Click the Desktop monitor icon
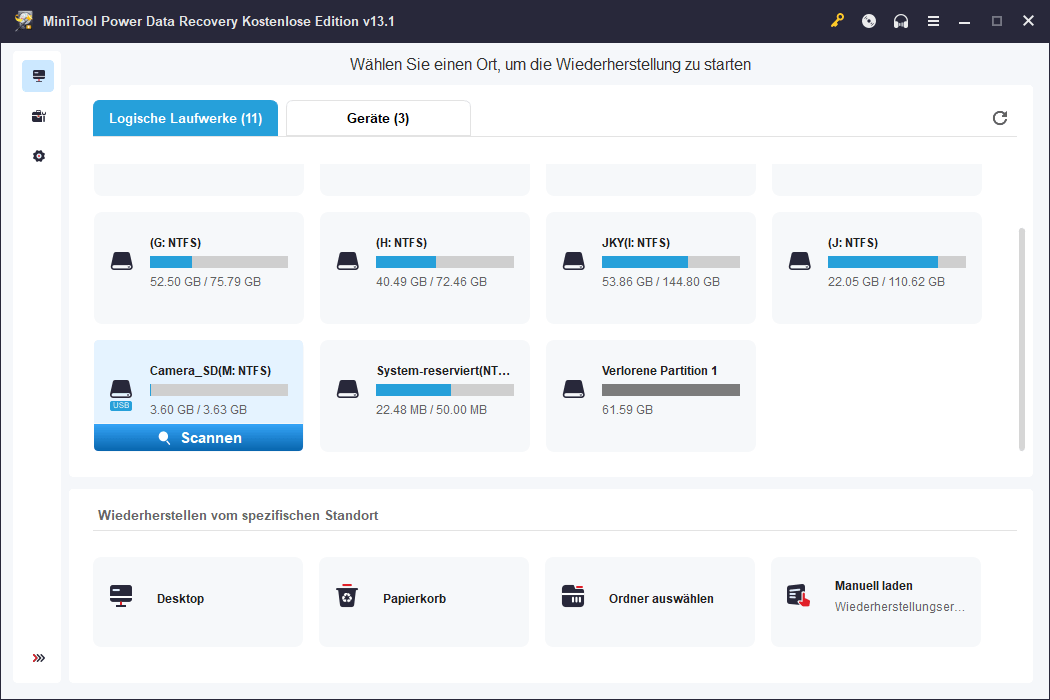This screenshot has width=1050, height=700. 121,596
